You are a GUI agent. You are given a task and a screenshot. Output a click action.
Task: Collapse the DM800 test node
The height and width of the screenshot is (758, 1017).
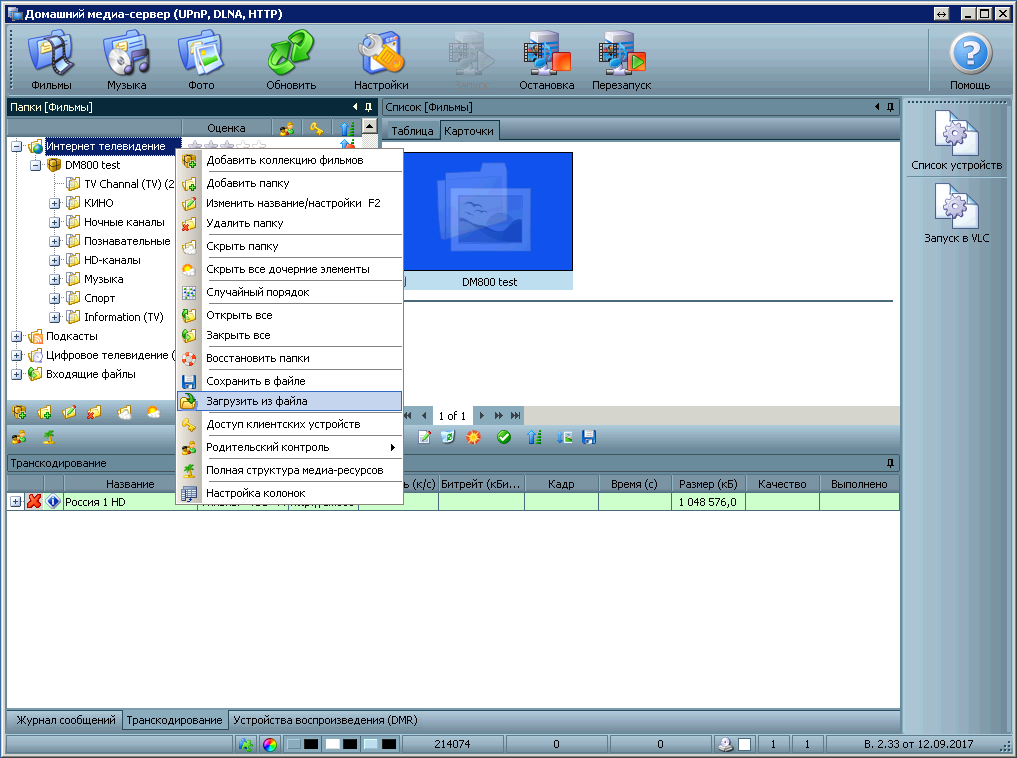[x=35, y=165]
